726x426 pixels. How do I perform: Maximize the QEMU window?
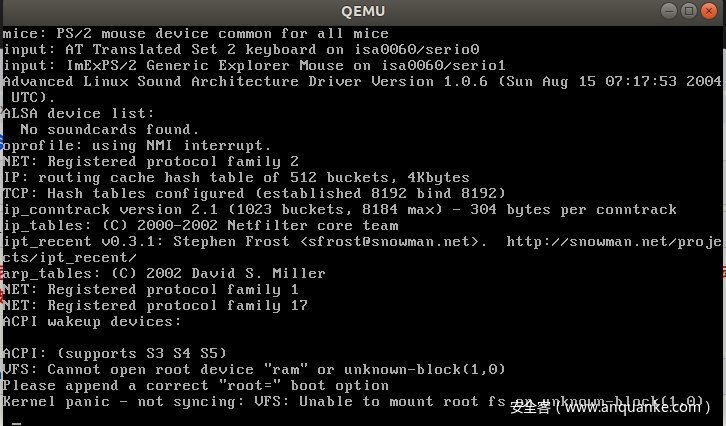click(688, 12)
